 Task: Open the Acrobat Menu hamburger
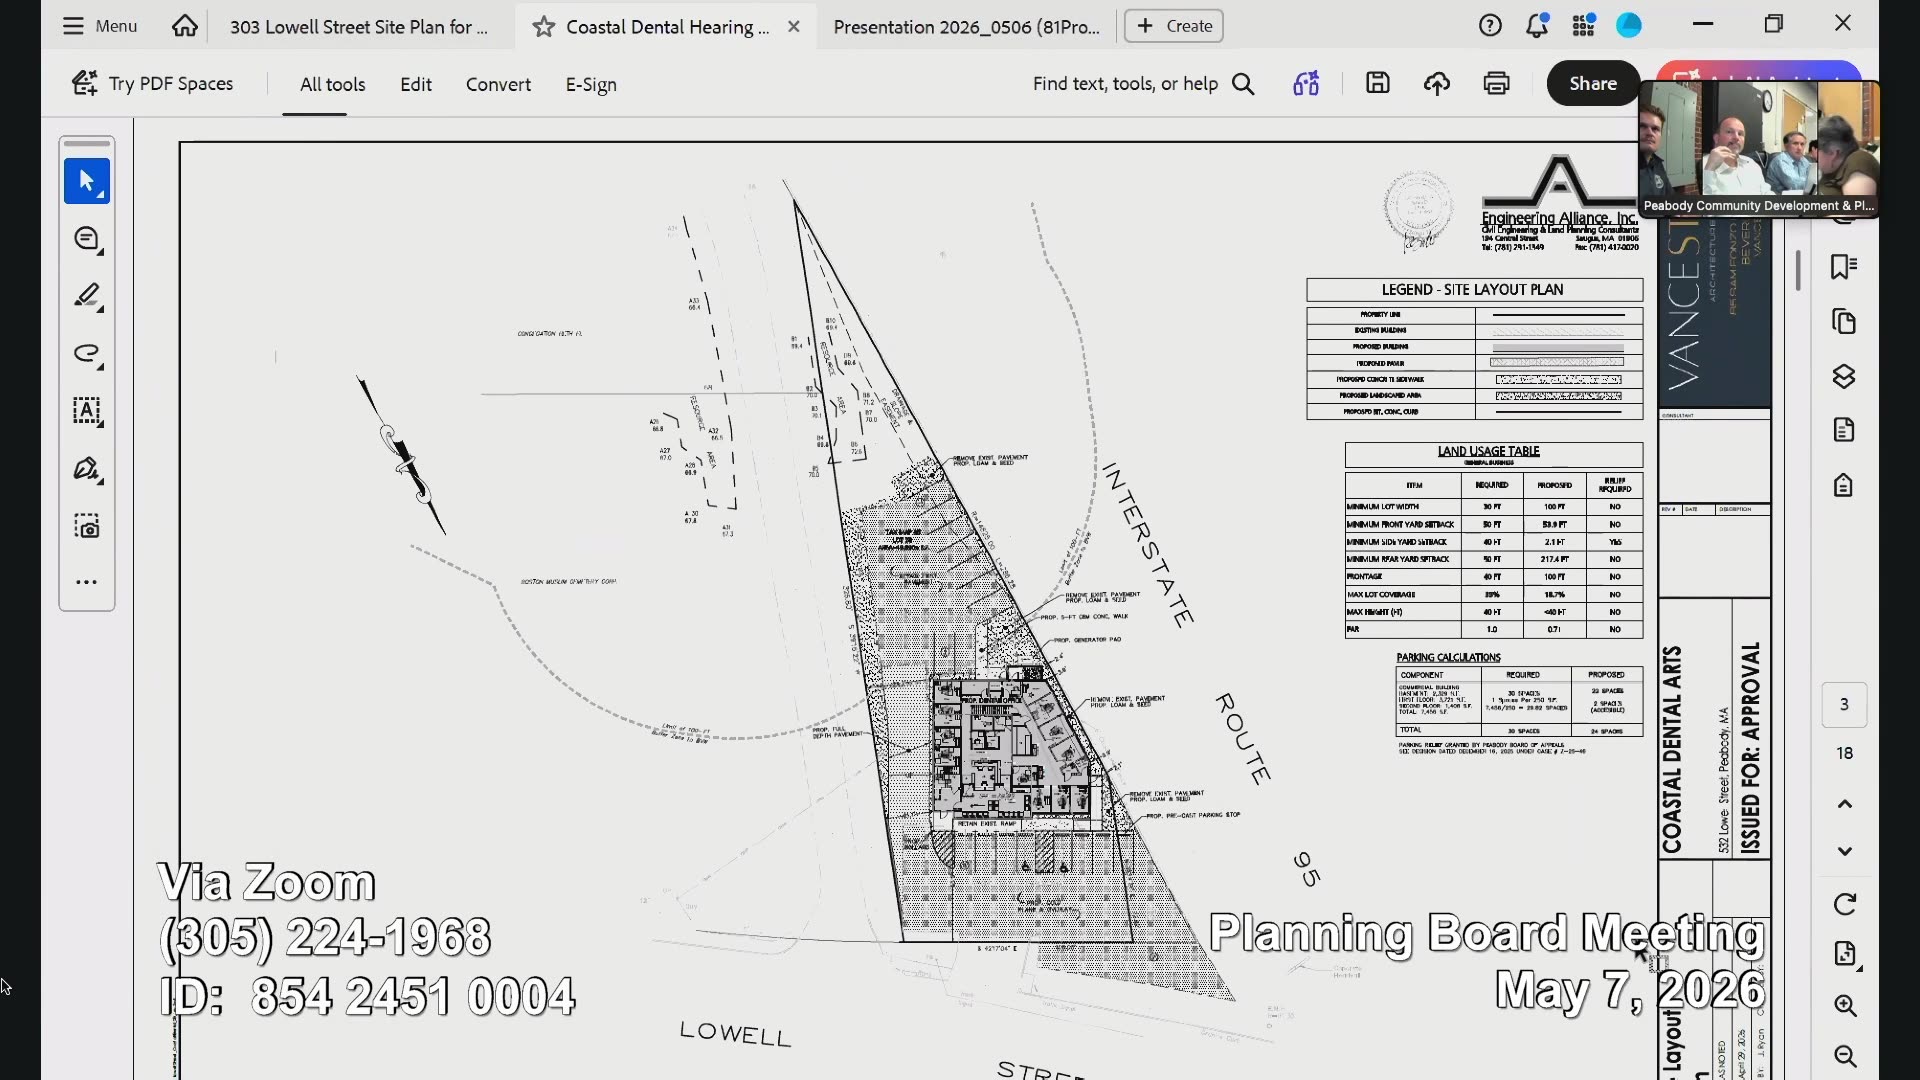99,26
